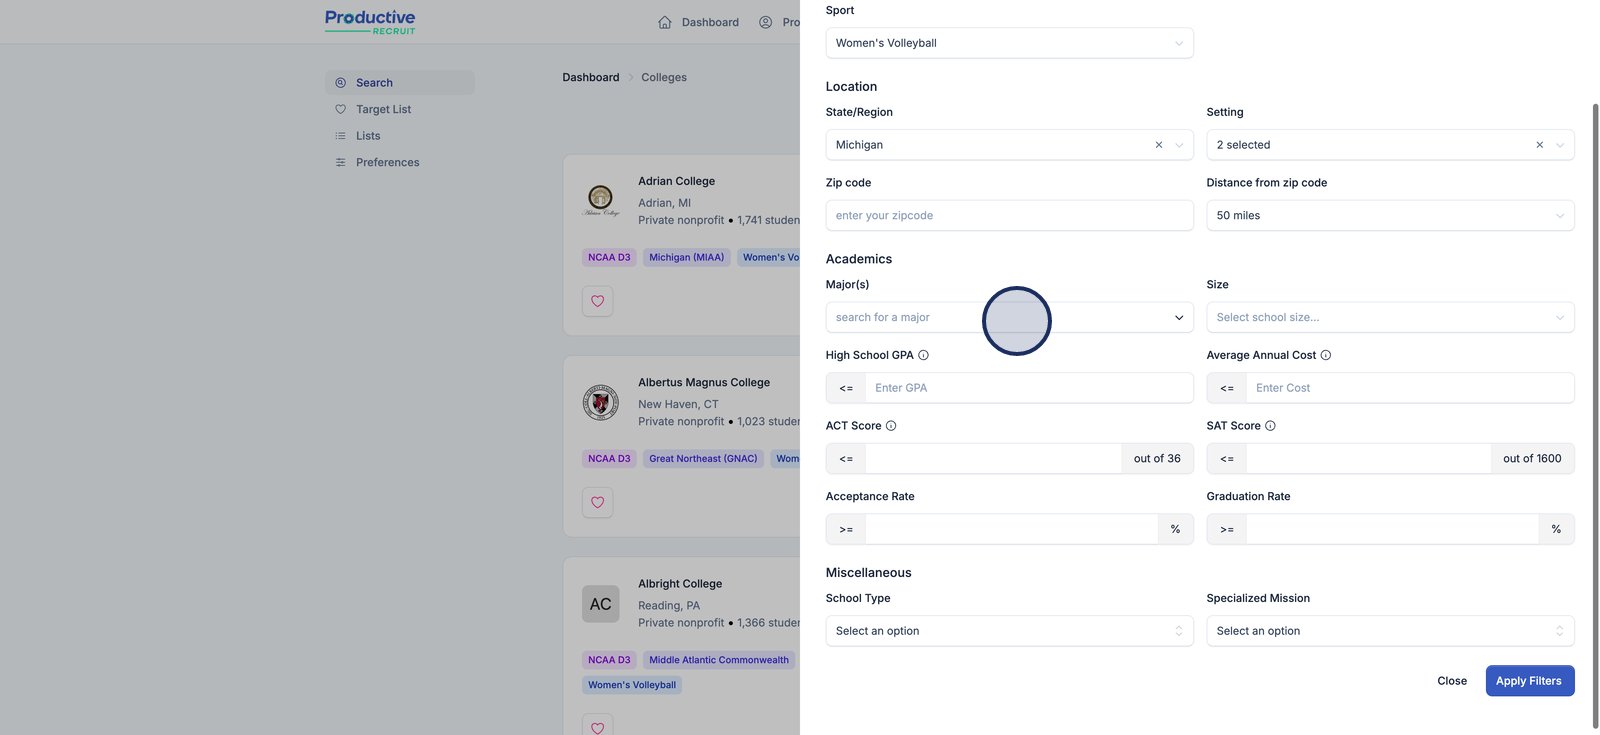
Task: Clear the Michigan state selection
Action: click(1159, 145)
